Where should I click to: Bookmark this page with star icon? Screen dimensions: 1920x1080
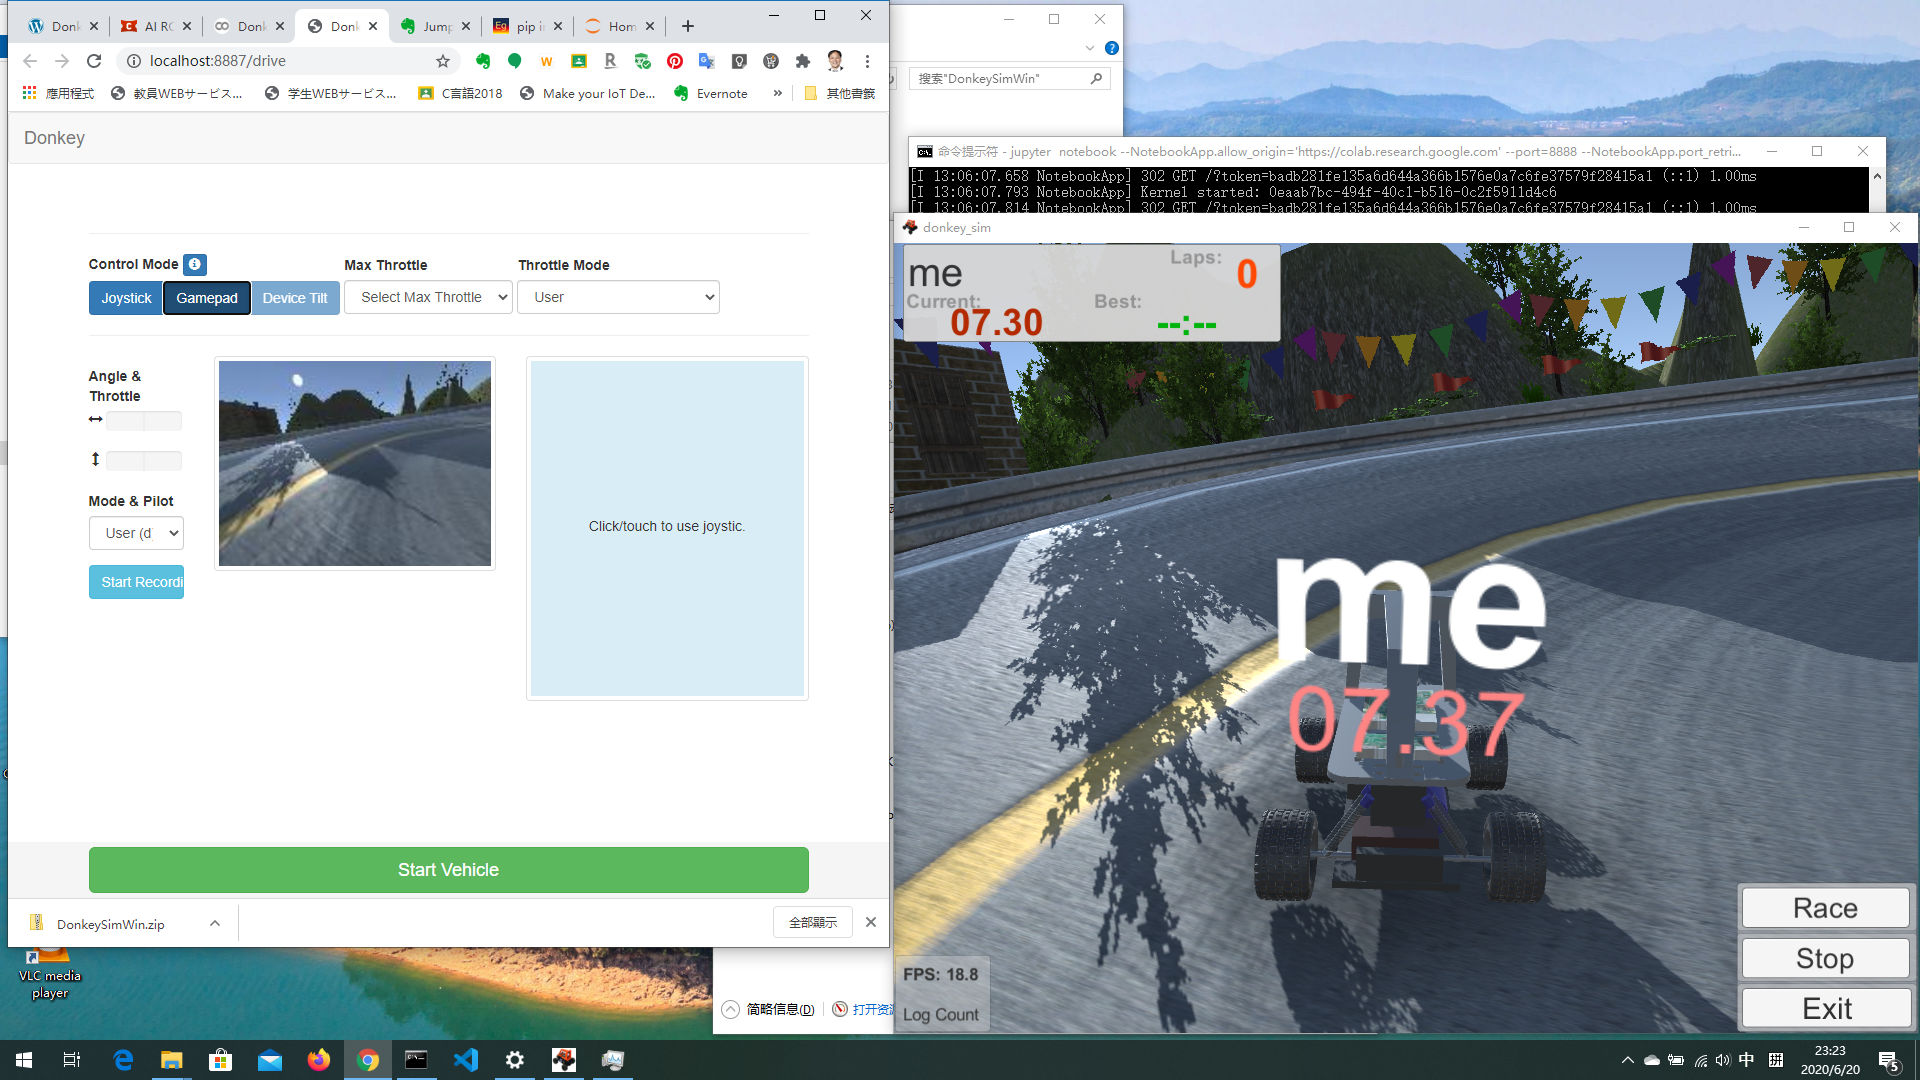point(443,61)
